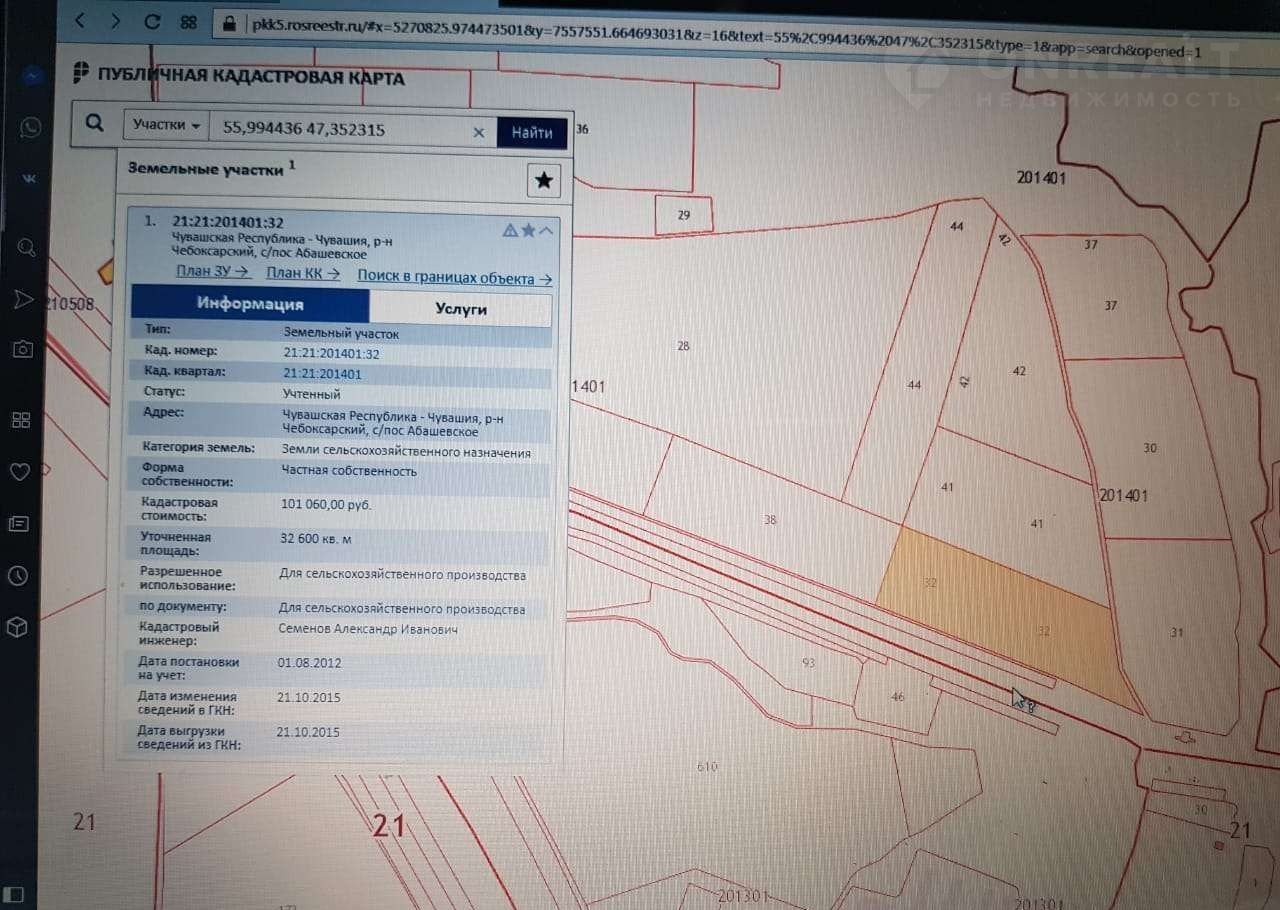Toggle the star on parcel 21:21:201401:32

(x=528, y=231)
